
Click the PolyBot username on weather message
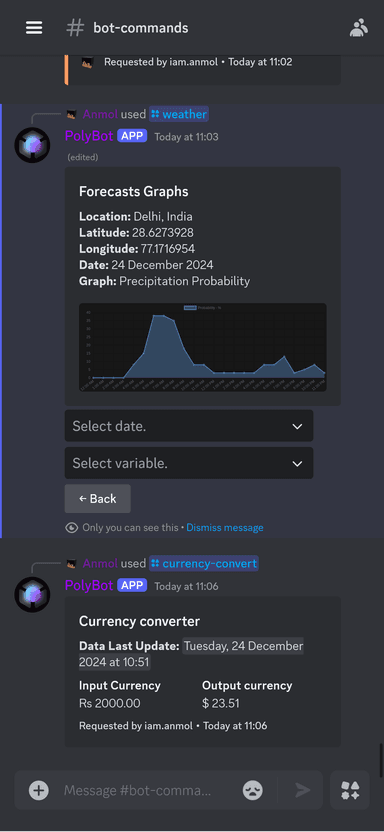[x=89, y=136]
